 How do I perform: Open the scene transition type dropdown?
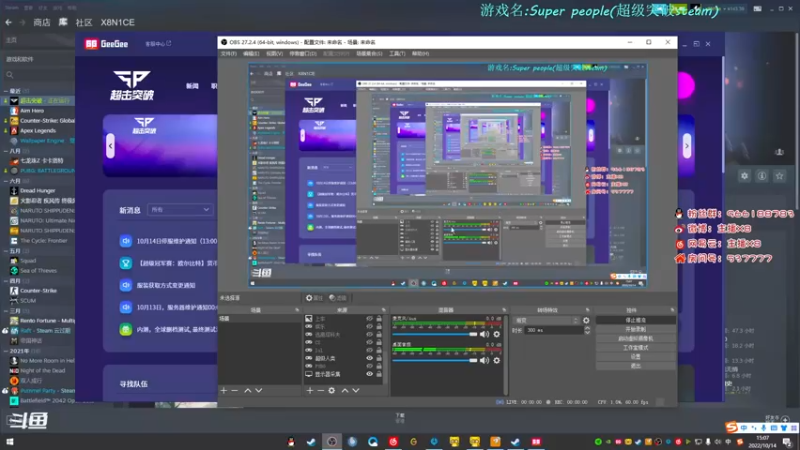point(547,320)
